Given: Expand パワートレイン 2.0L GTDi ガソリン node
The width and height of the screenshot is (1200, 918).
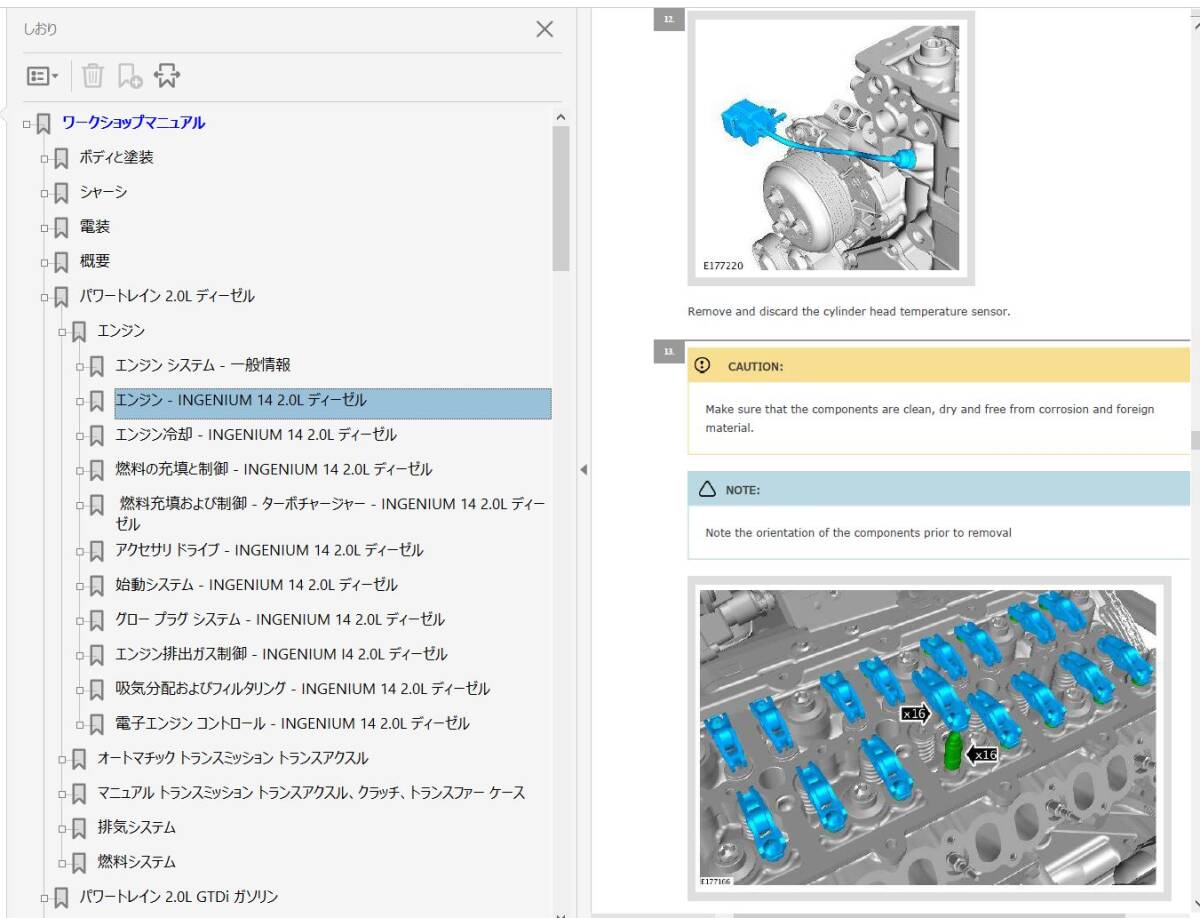Looking at the screenshot, I should [x=44, y=898].
